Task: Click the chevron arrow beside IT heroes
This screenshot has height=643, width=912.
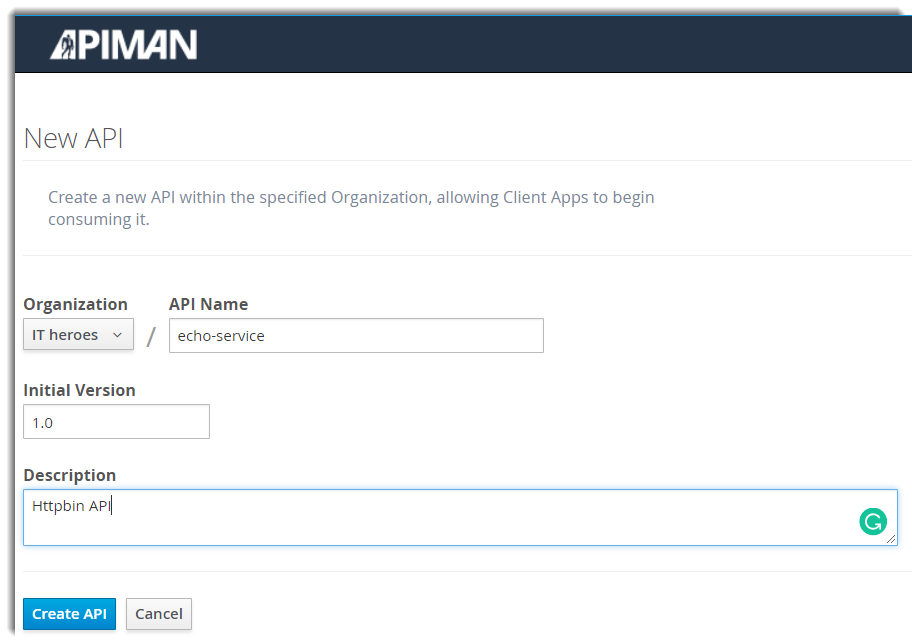Action: click(117, 335)
